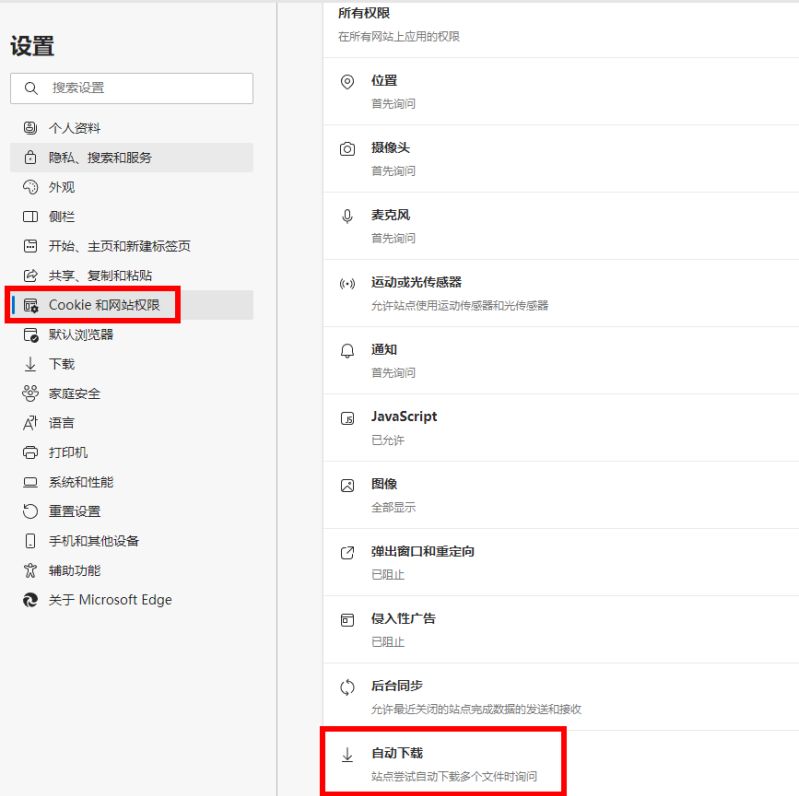
Task: Click the JavaScript JS icon
Action: [x=347, y=419]
